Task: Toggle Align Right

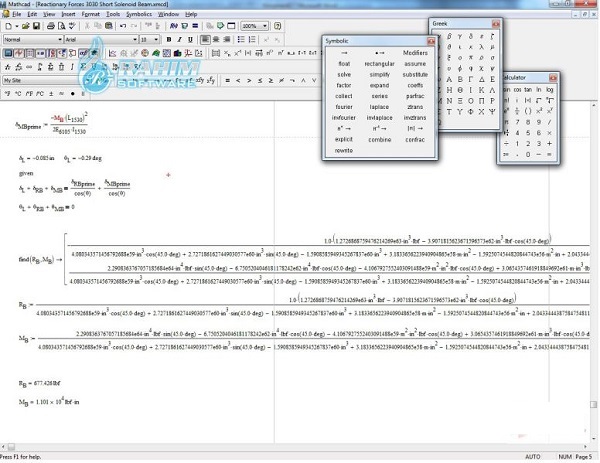Action: click(x=227, y=39)
